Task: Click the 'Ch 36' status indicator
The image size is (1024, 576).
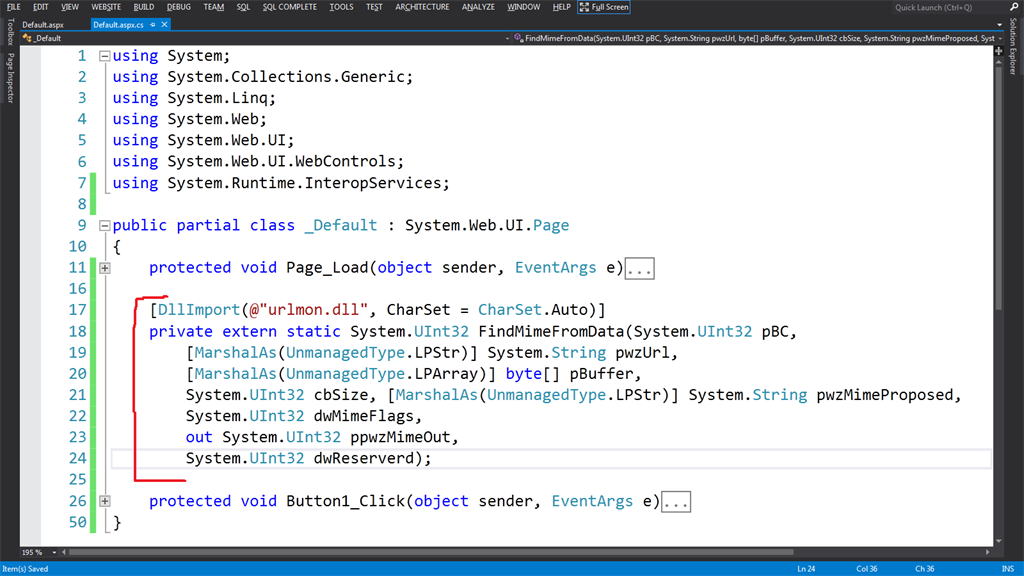Action: click(x=924, y=569)
